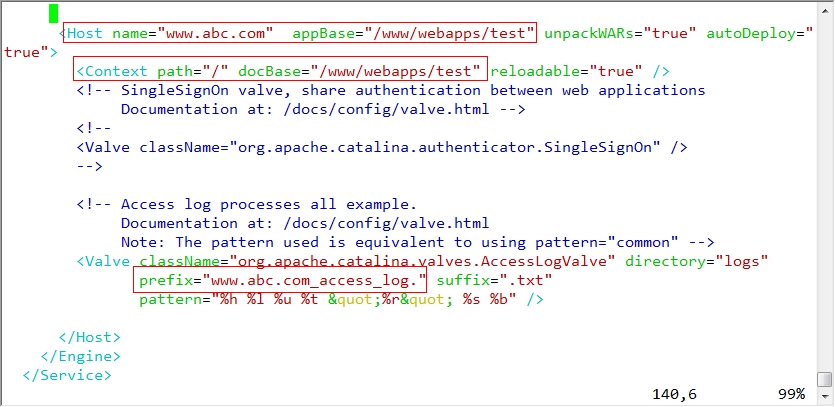
Task: Click the directory="logs" attribute
Action: [x=697, y=262]
